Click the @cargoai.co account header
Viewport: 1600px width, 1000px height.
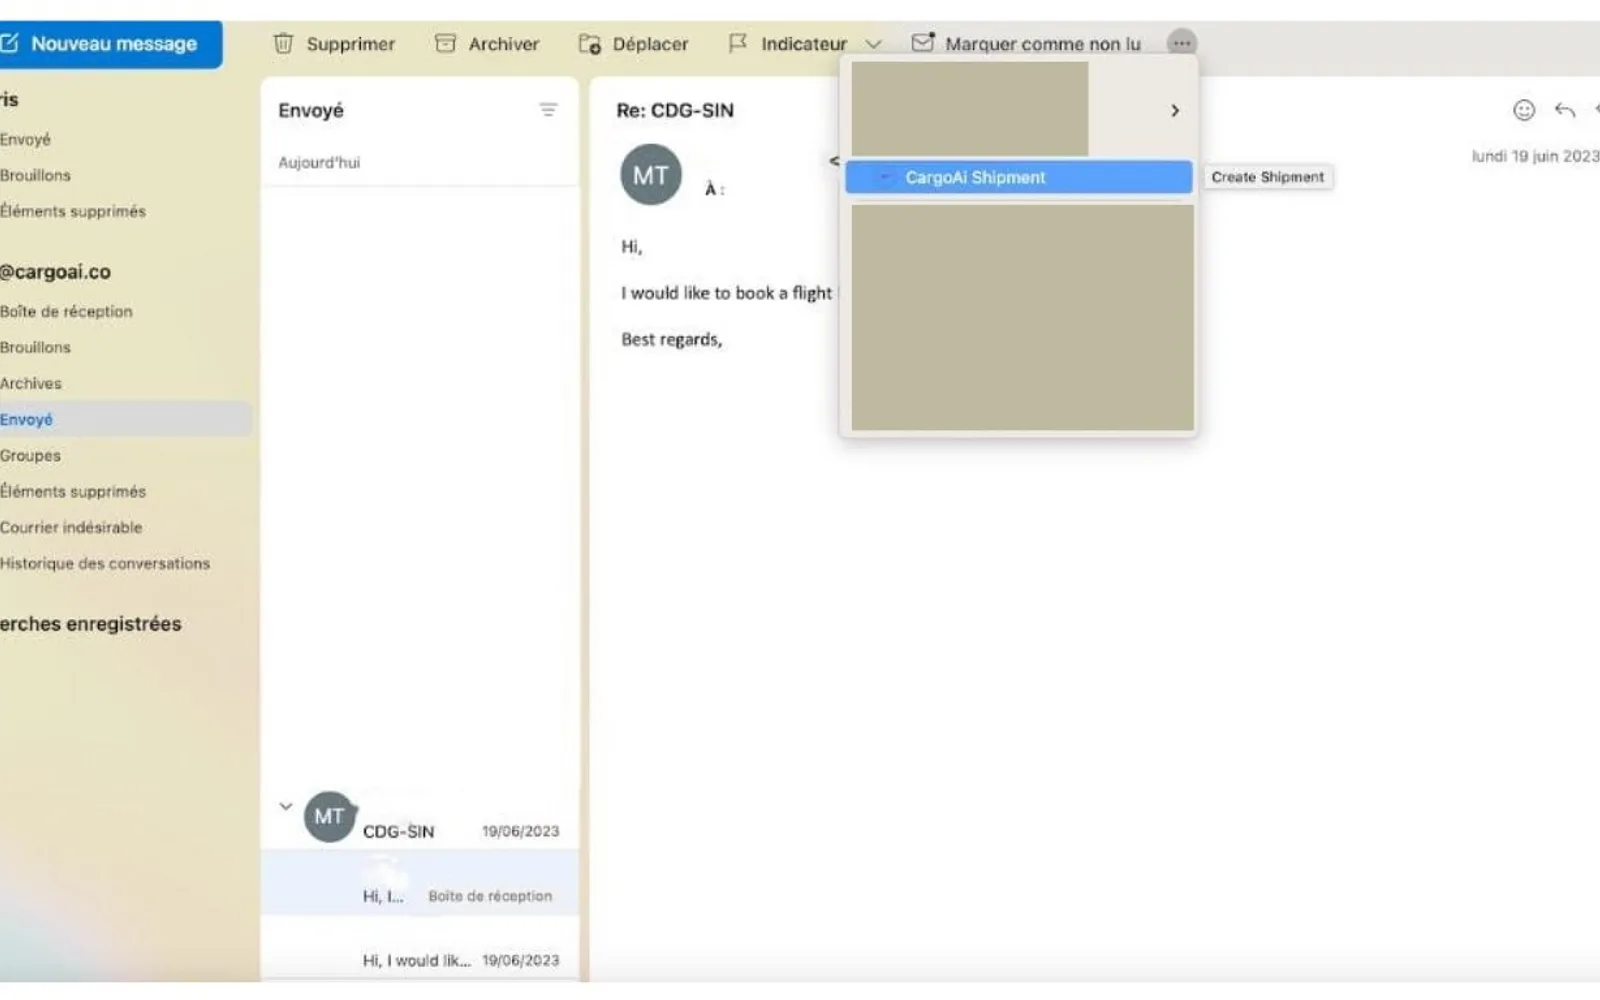pyautogui.click(x=56, y=271)
